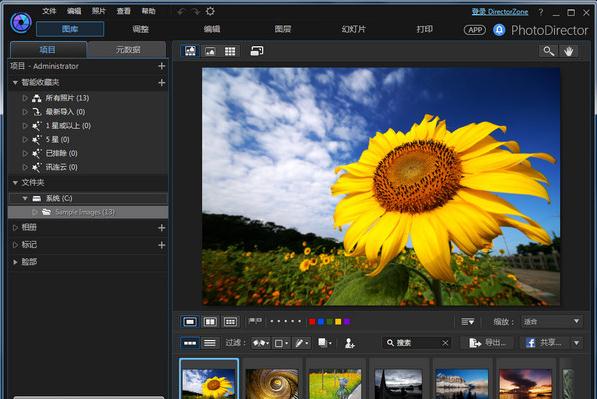Image resolution: width=597 pixels, height=399 pixels.
Task: Select the hand pan tool
Action: point(568,51)
